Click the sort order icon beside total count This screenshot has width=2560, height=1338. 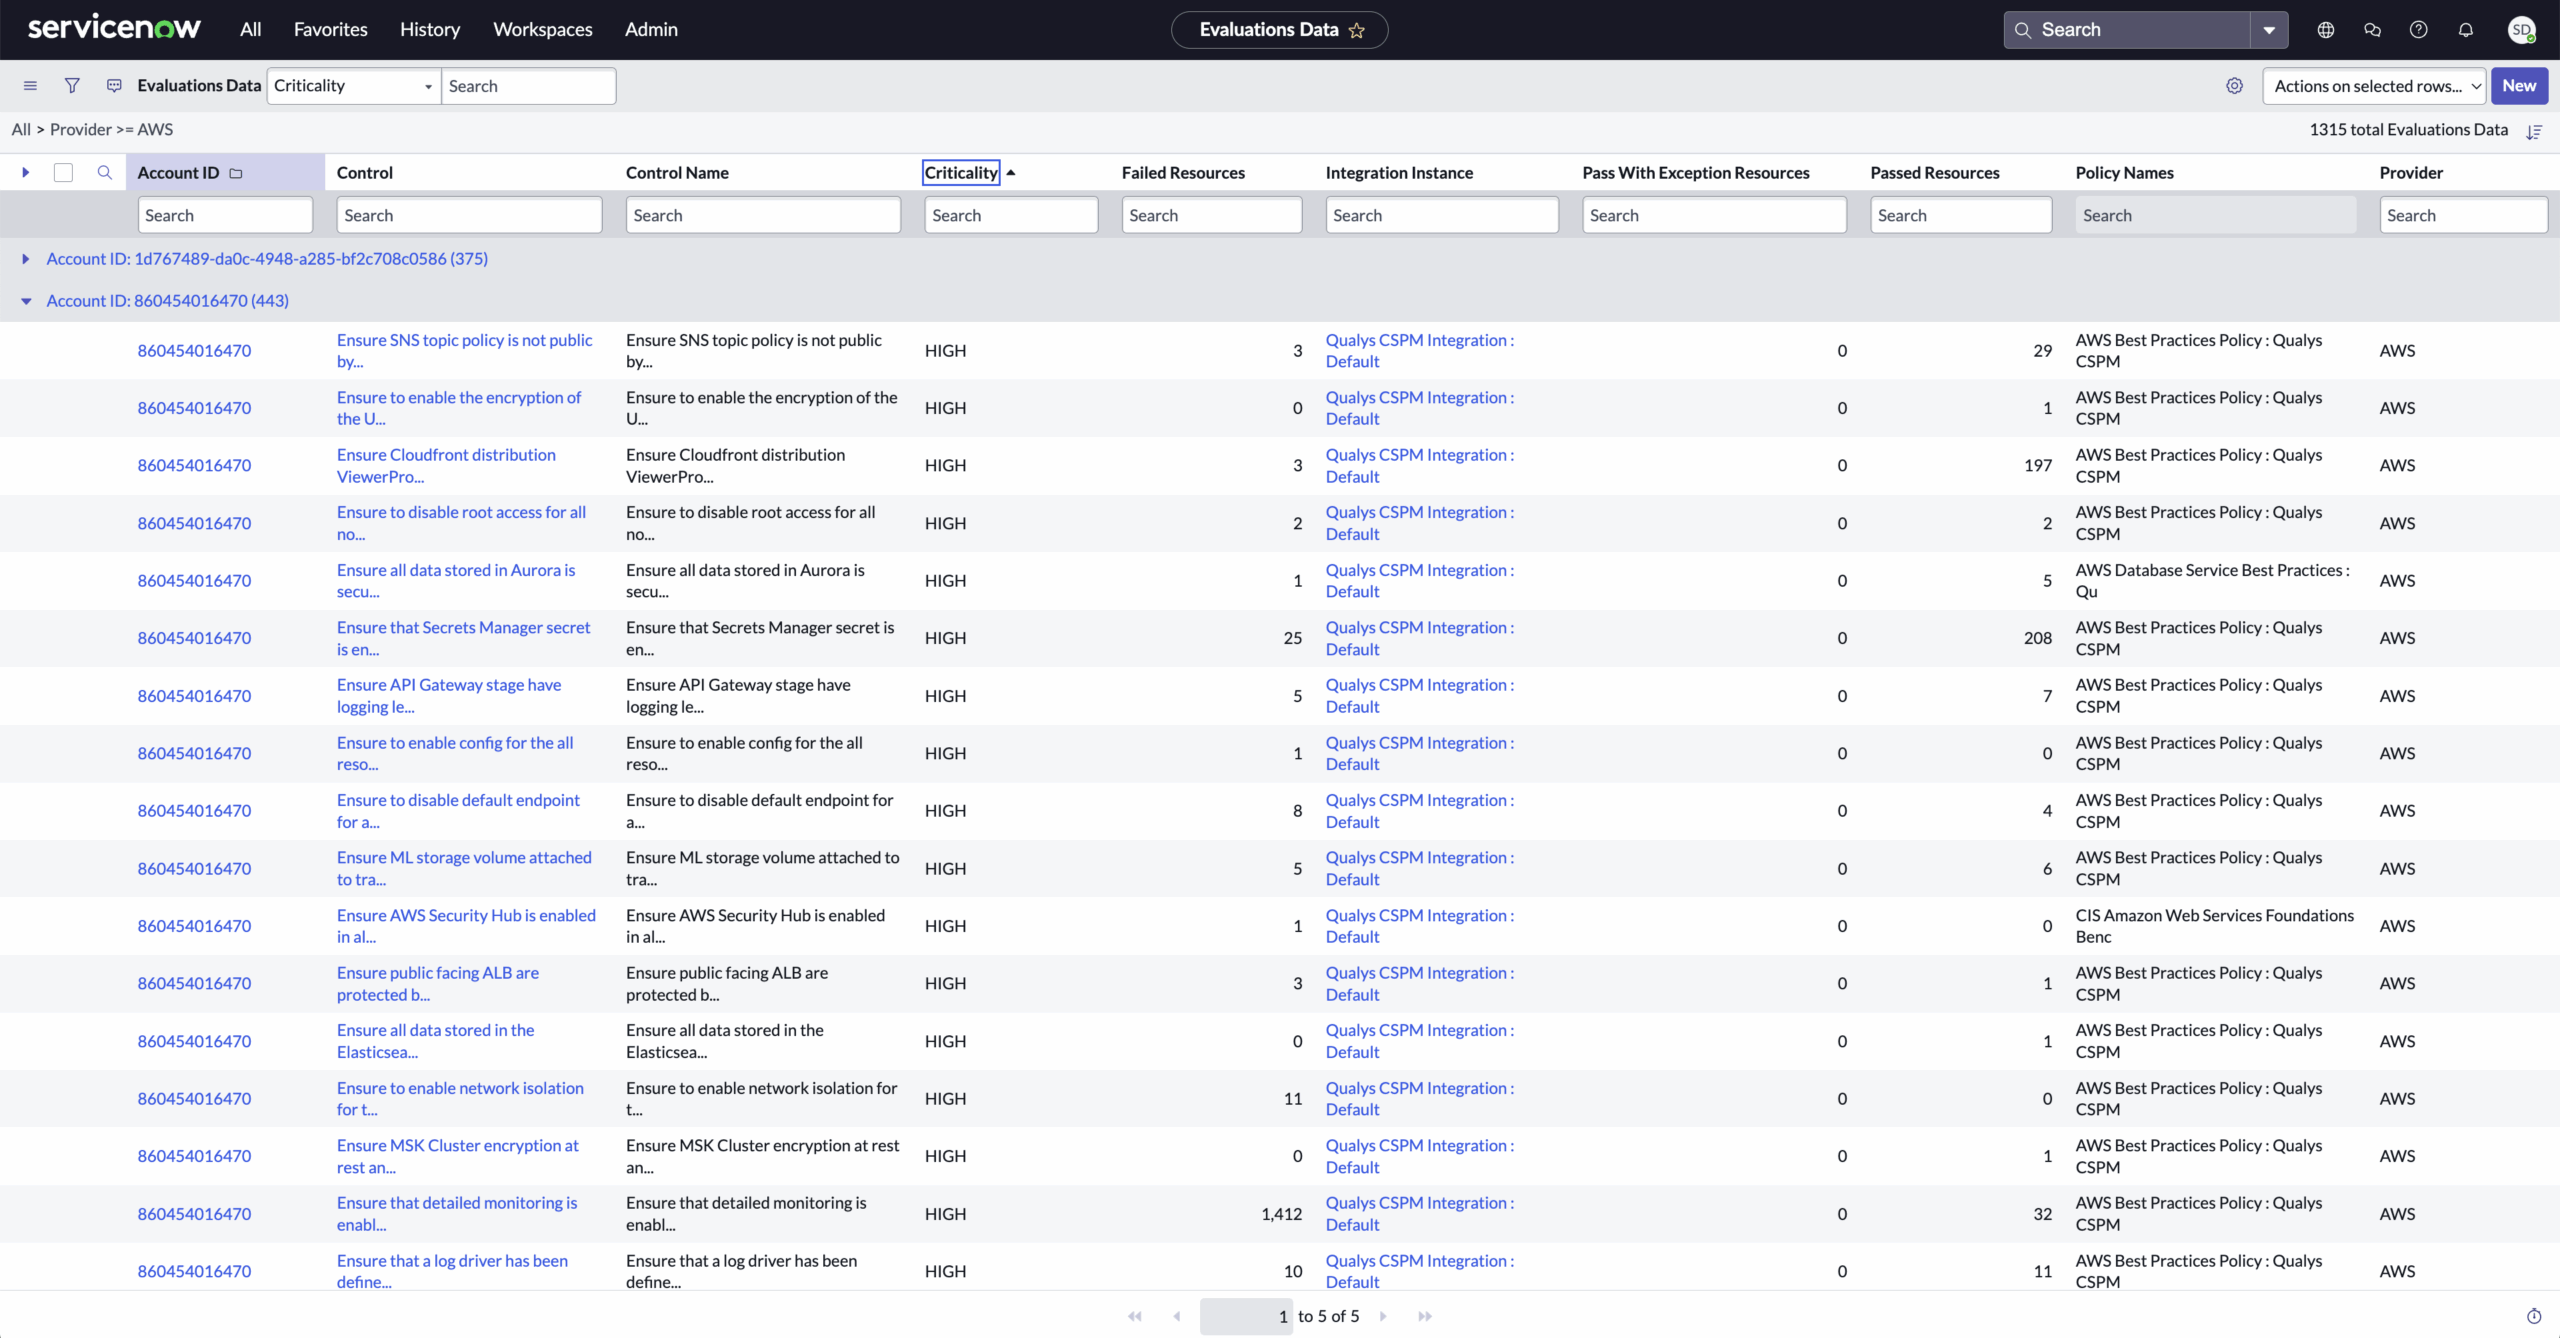tap(2534, 131)
